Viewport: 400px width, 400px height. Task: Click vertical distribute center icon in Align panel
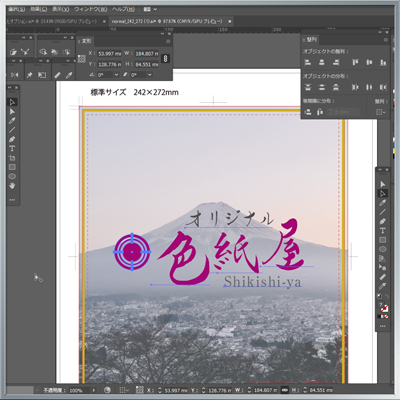322,87
